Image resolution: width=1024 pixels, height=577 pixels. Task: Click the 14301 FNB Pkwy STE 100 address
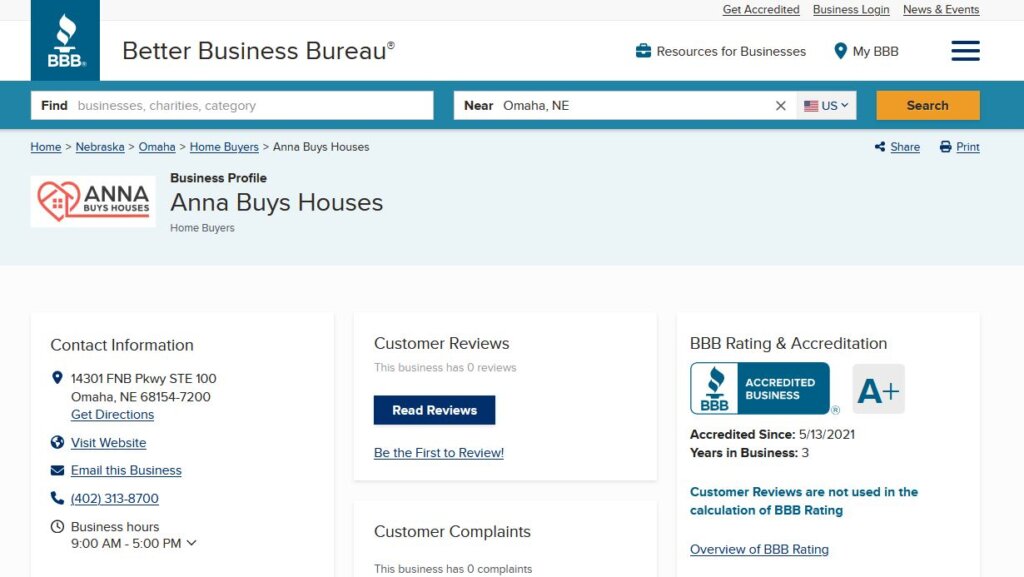[144, 379]
